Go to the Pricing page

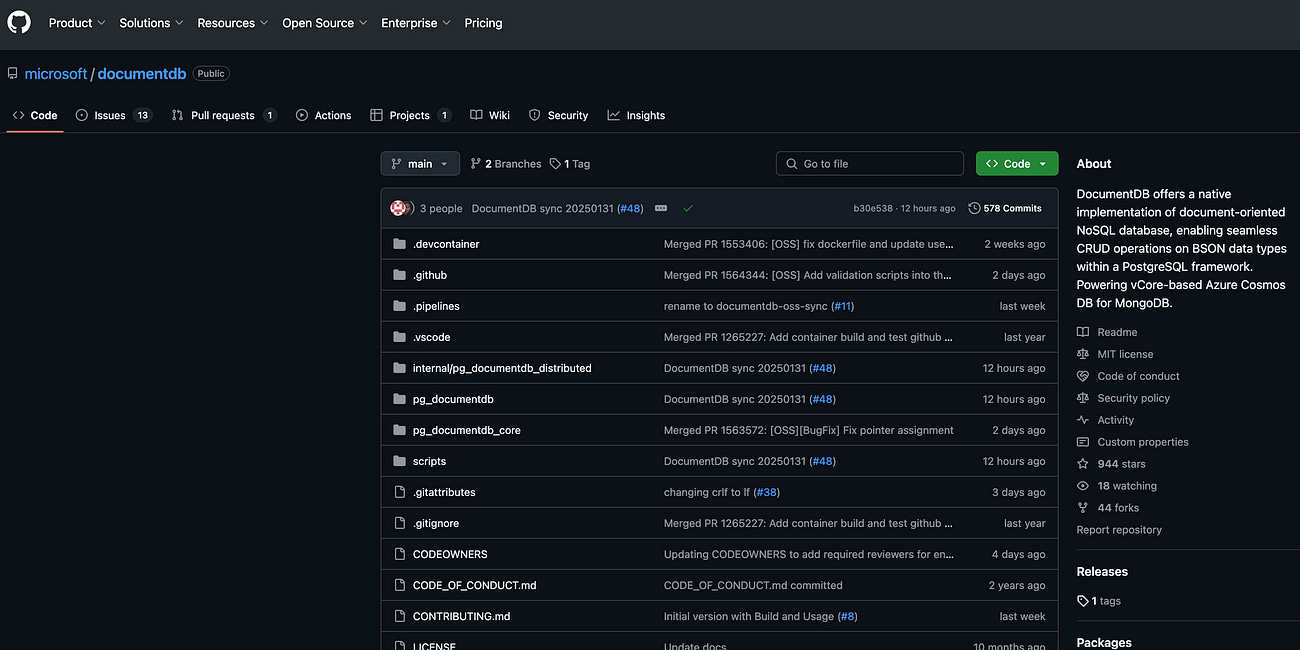483,23
